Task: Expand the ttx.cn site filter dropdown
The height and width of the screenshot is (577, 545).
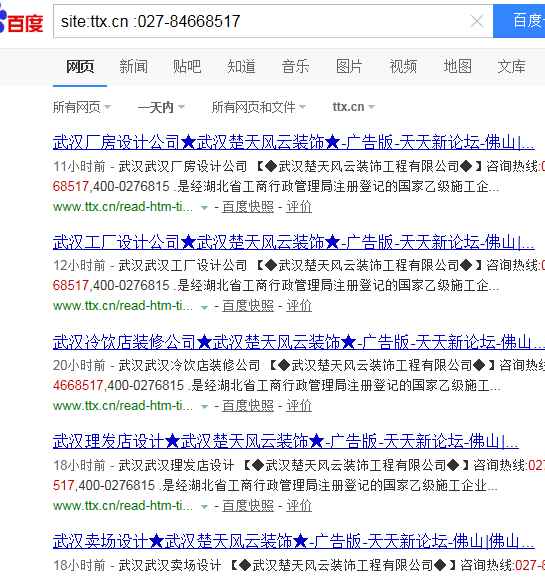Action: 354,107
